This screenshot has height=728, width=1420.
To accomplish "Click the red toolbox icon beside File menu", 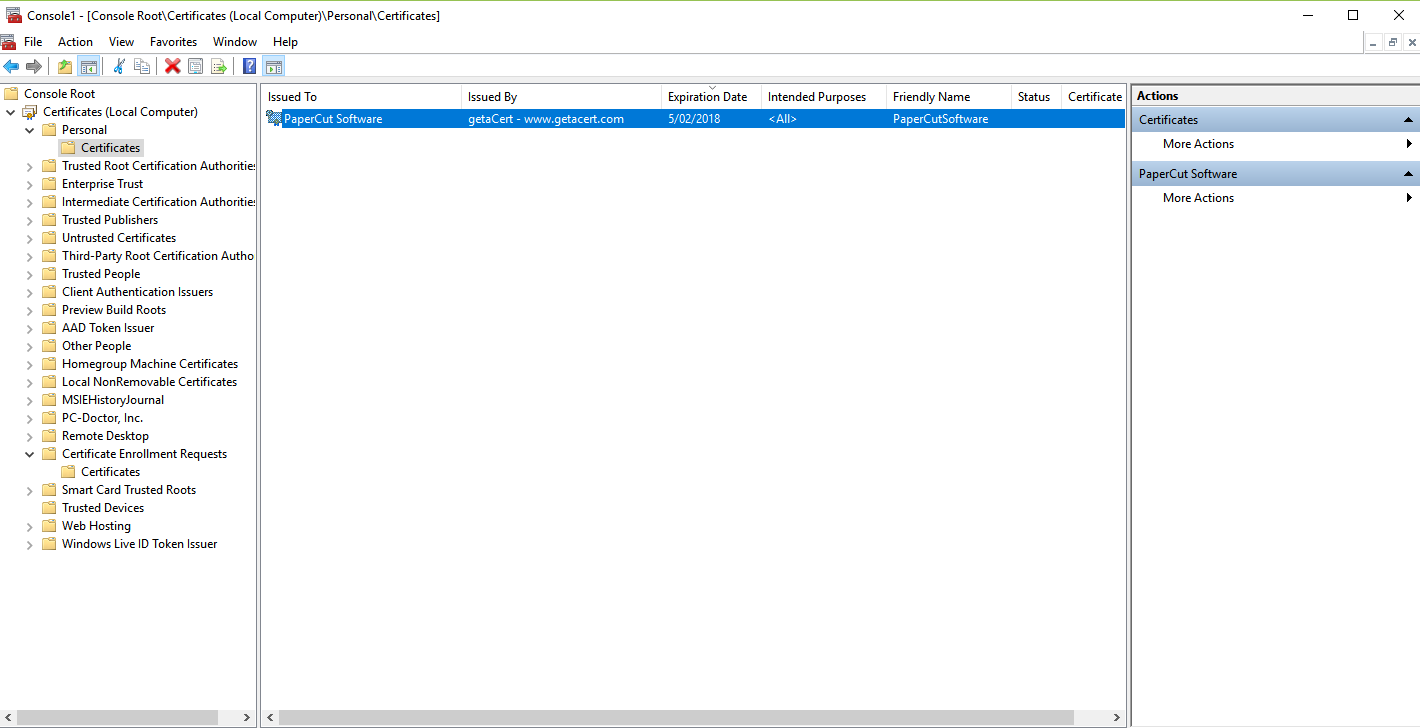I will 9,42.
